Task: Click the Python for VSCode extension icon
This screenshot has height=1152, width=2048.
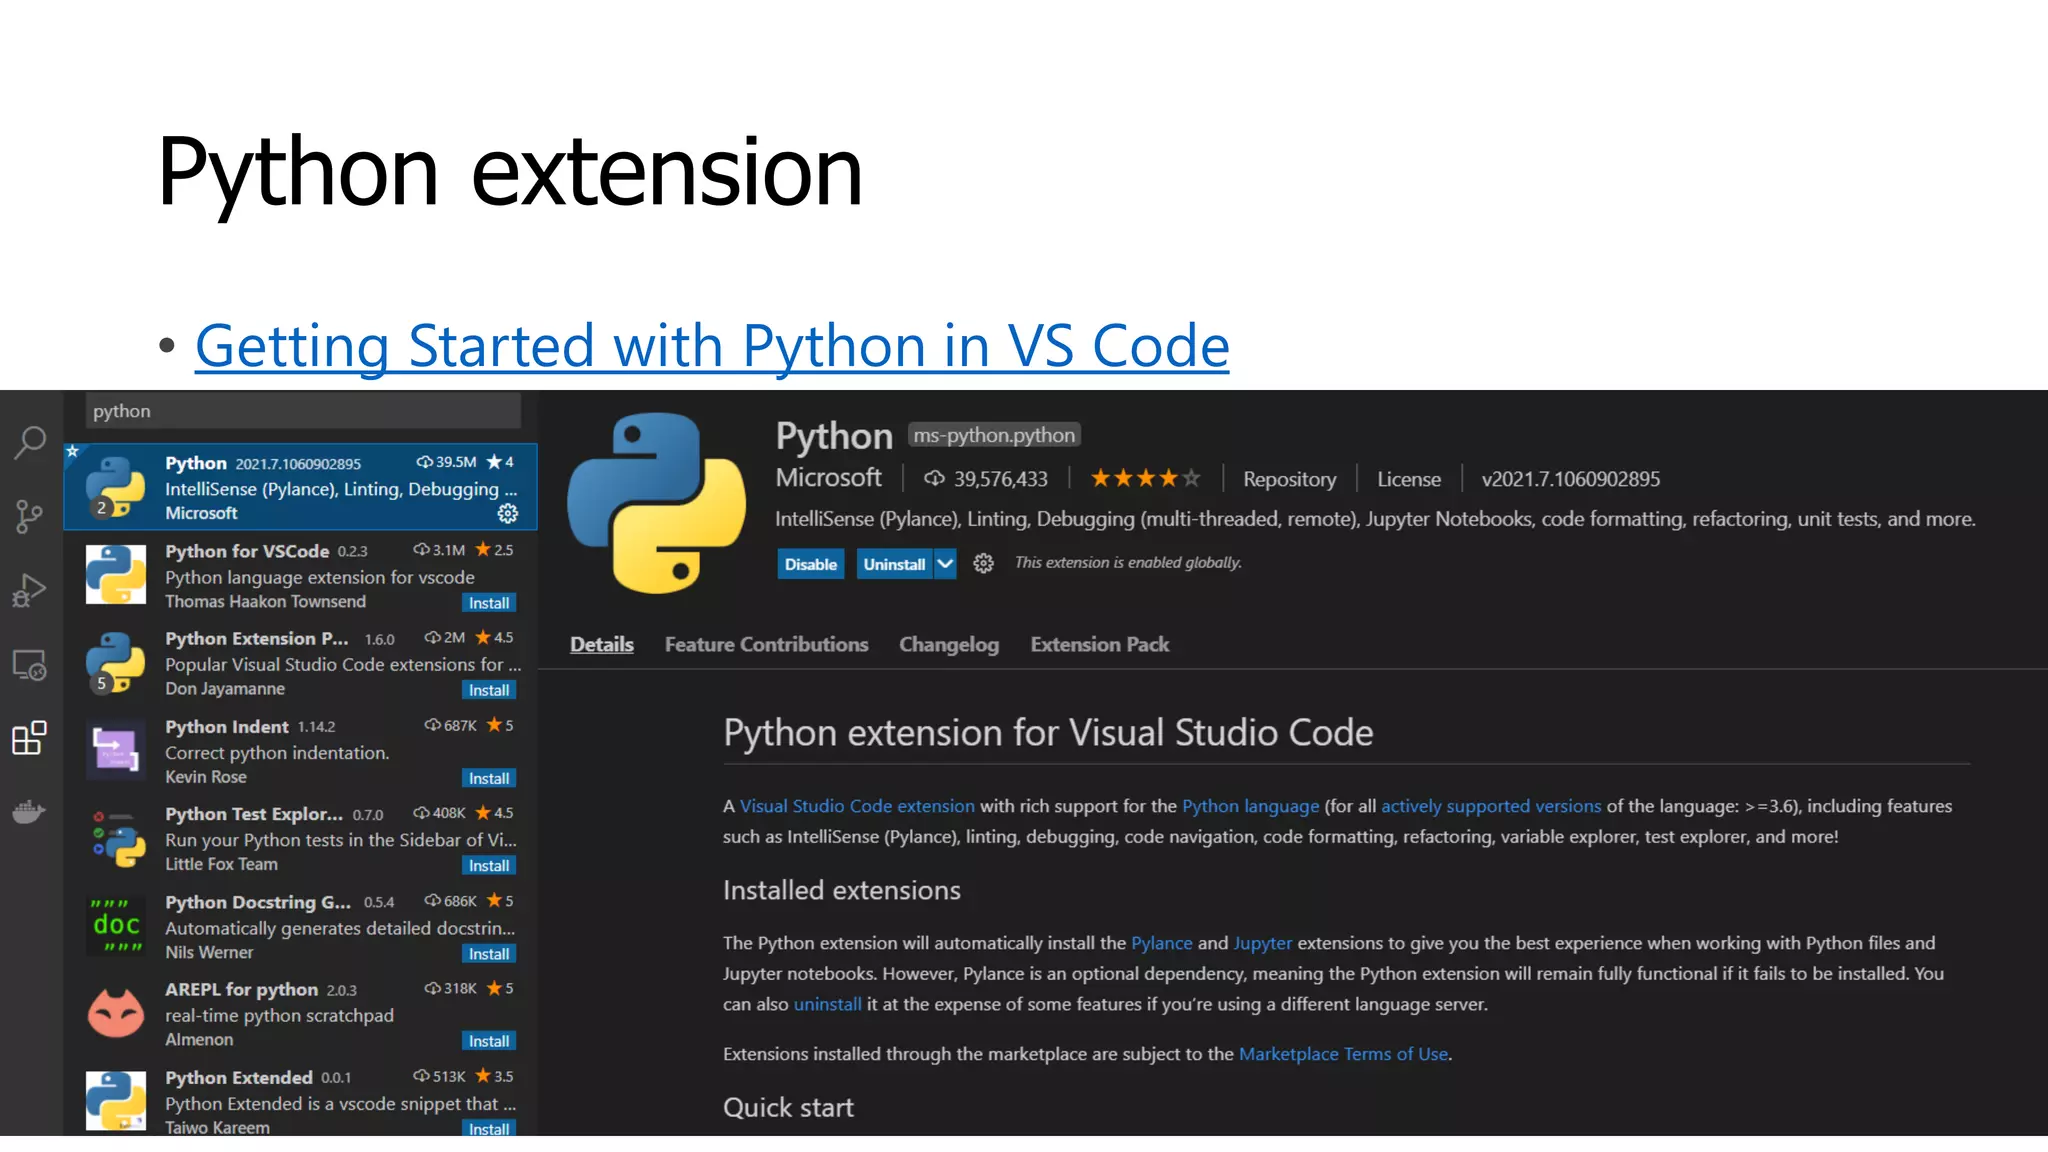Action: tap(116, 574)
